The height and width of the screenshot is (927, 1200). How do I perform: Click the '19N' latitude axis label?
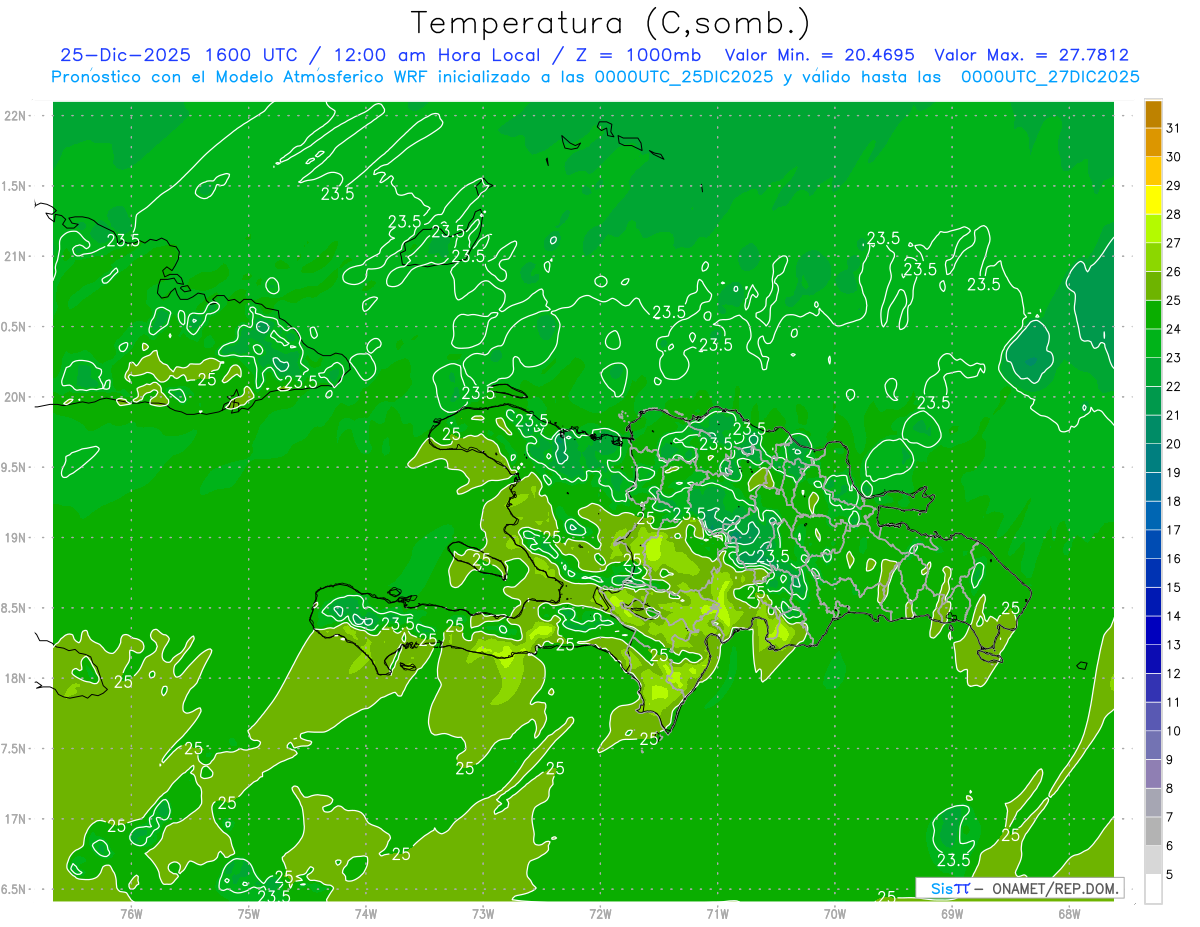click(x=15, y=537)
